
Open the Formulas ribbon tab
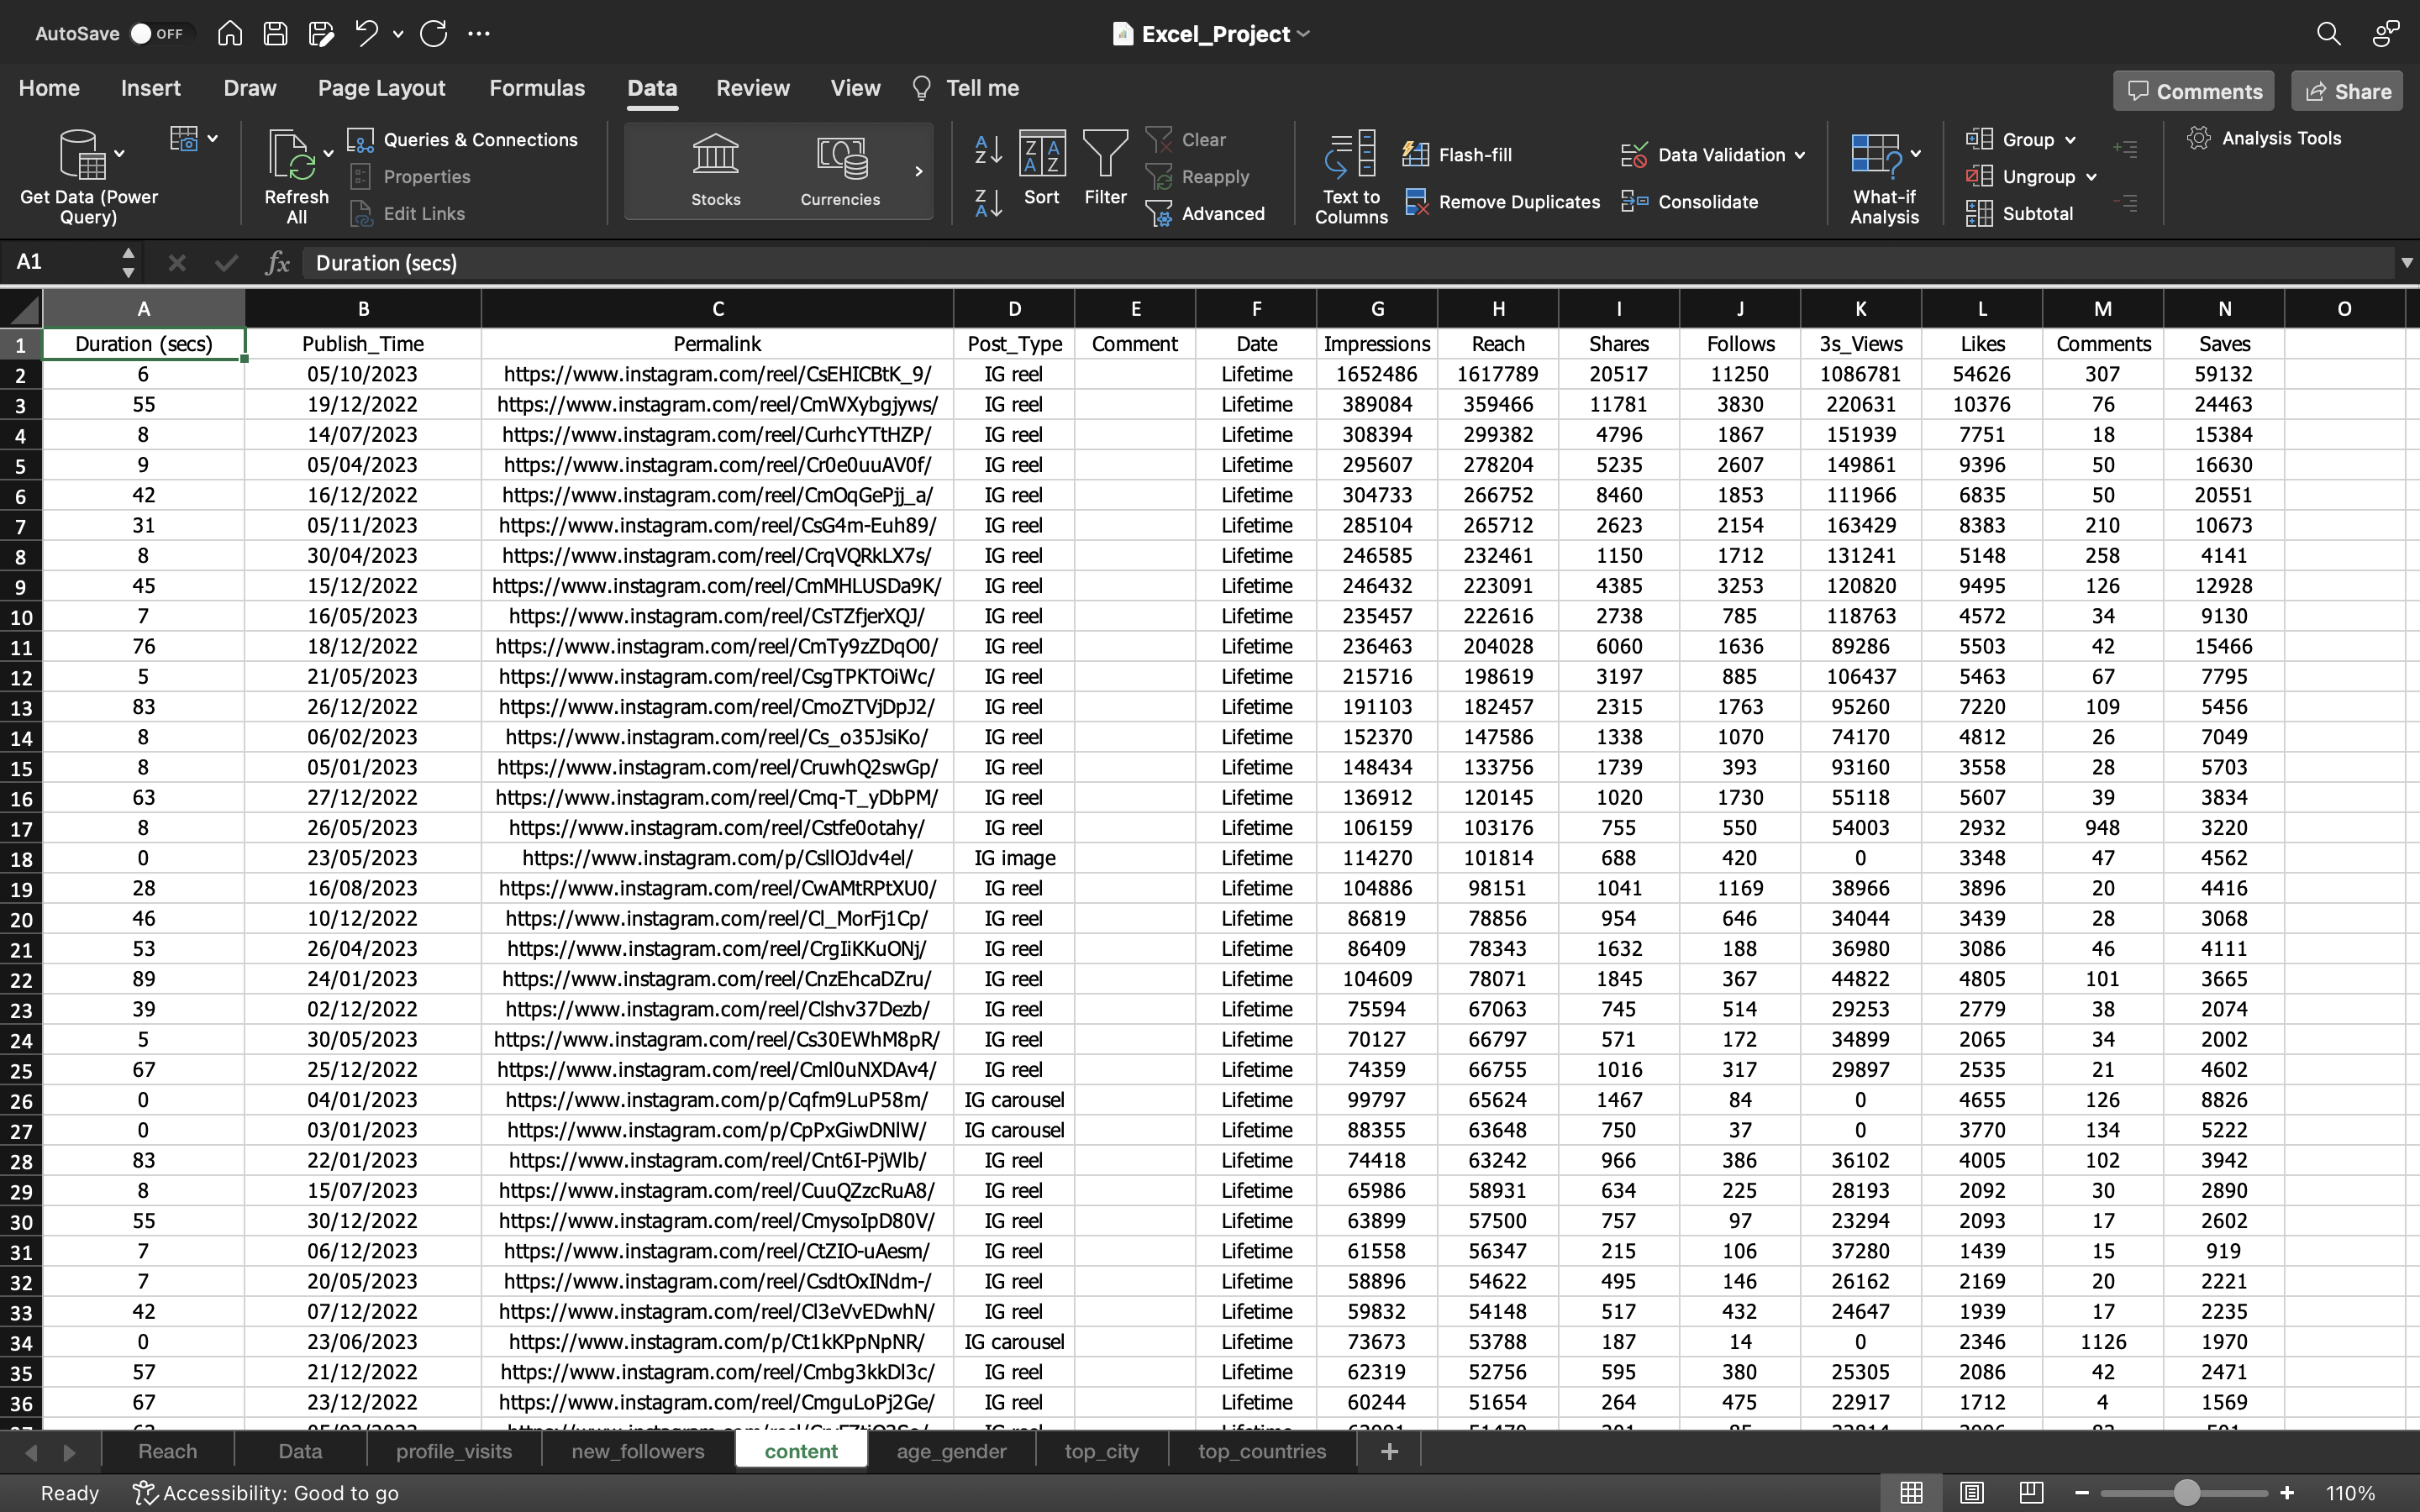pos(537,88)
